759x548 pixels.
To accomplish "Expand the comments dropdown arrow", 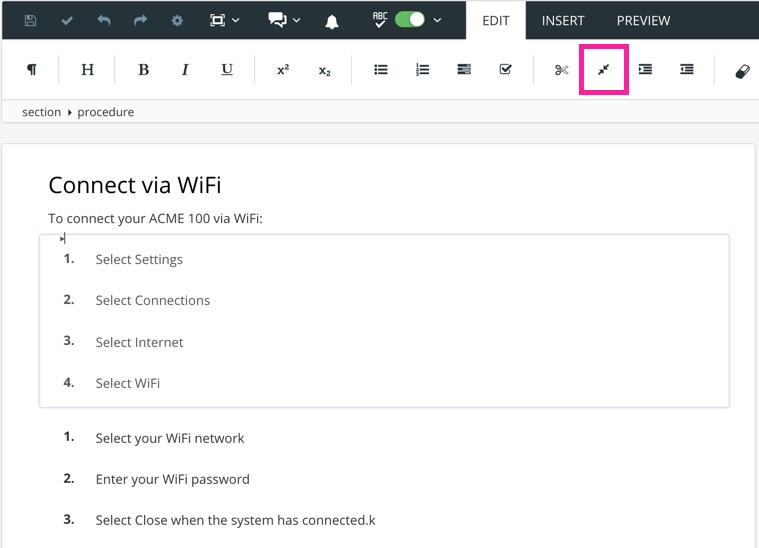I will 297,20.
